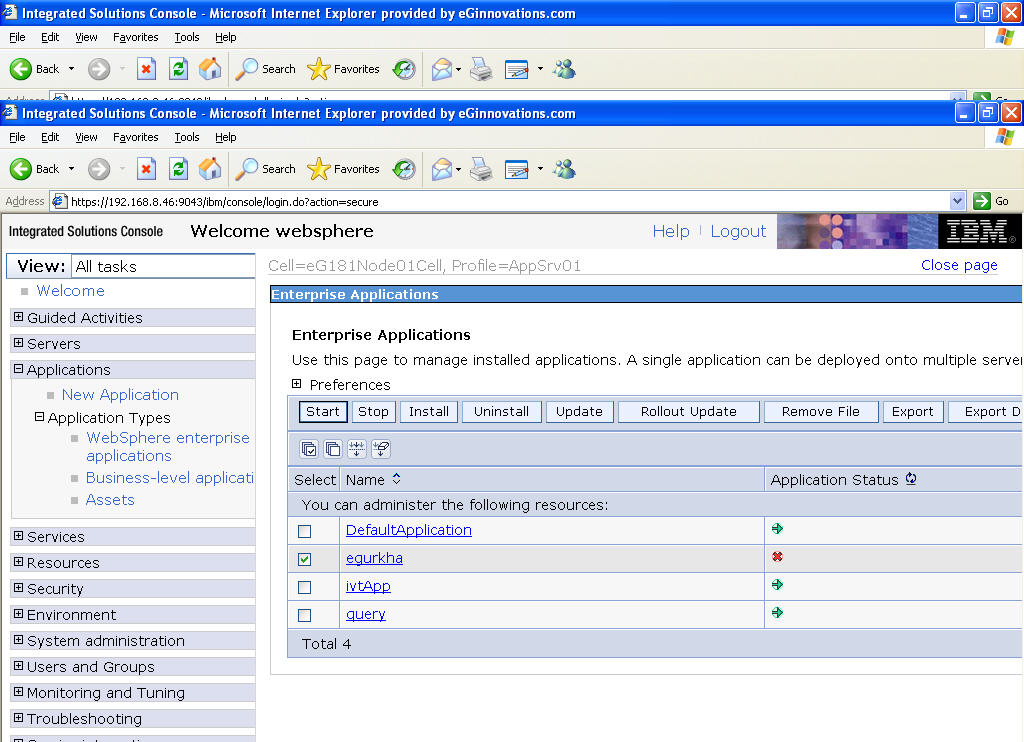Expand the Resources section
Image resolution: width=1024 pixels, height=742 pixels.
(x=18, y=562)
